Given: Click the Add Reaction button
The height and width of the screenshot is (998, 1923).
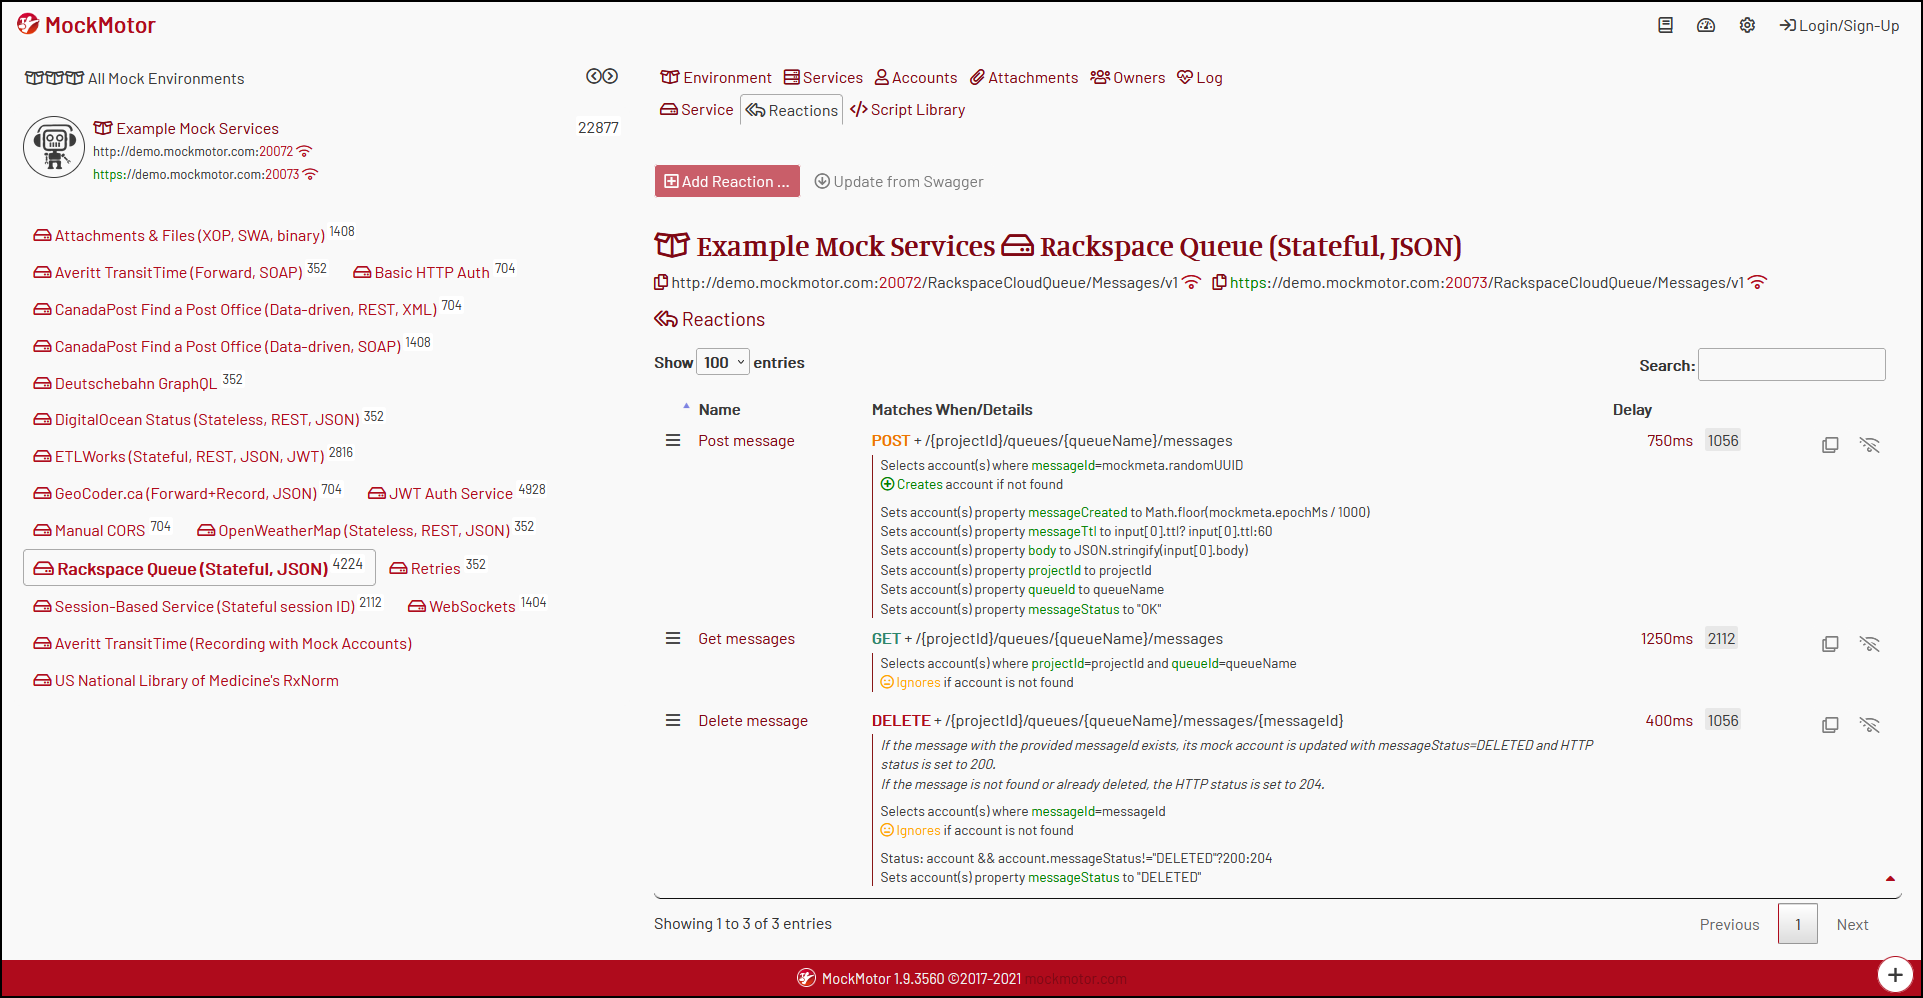Looking at the screenshot, I should (x=727, y=181).
